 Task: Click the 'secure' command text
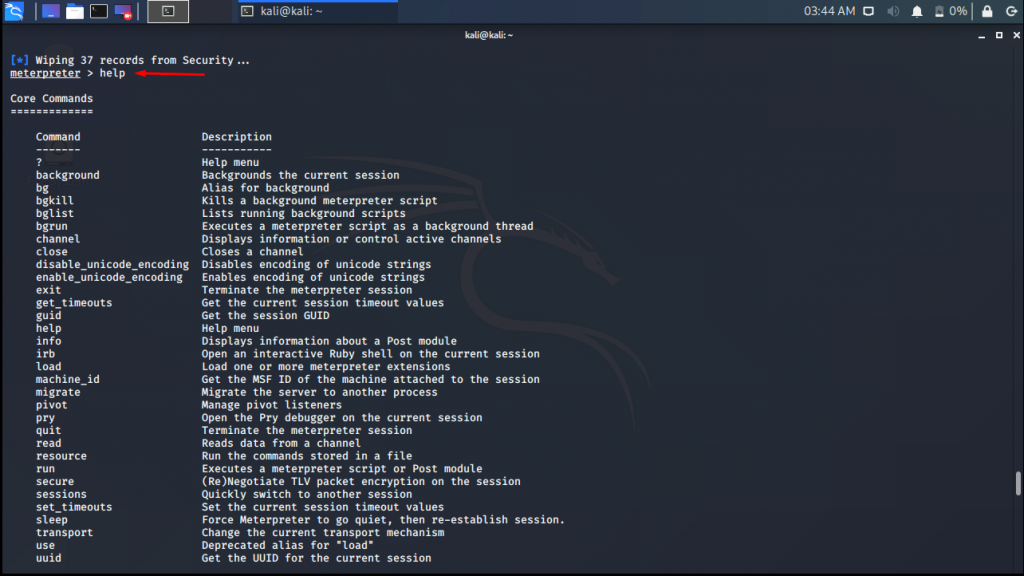pos(55,481)
